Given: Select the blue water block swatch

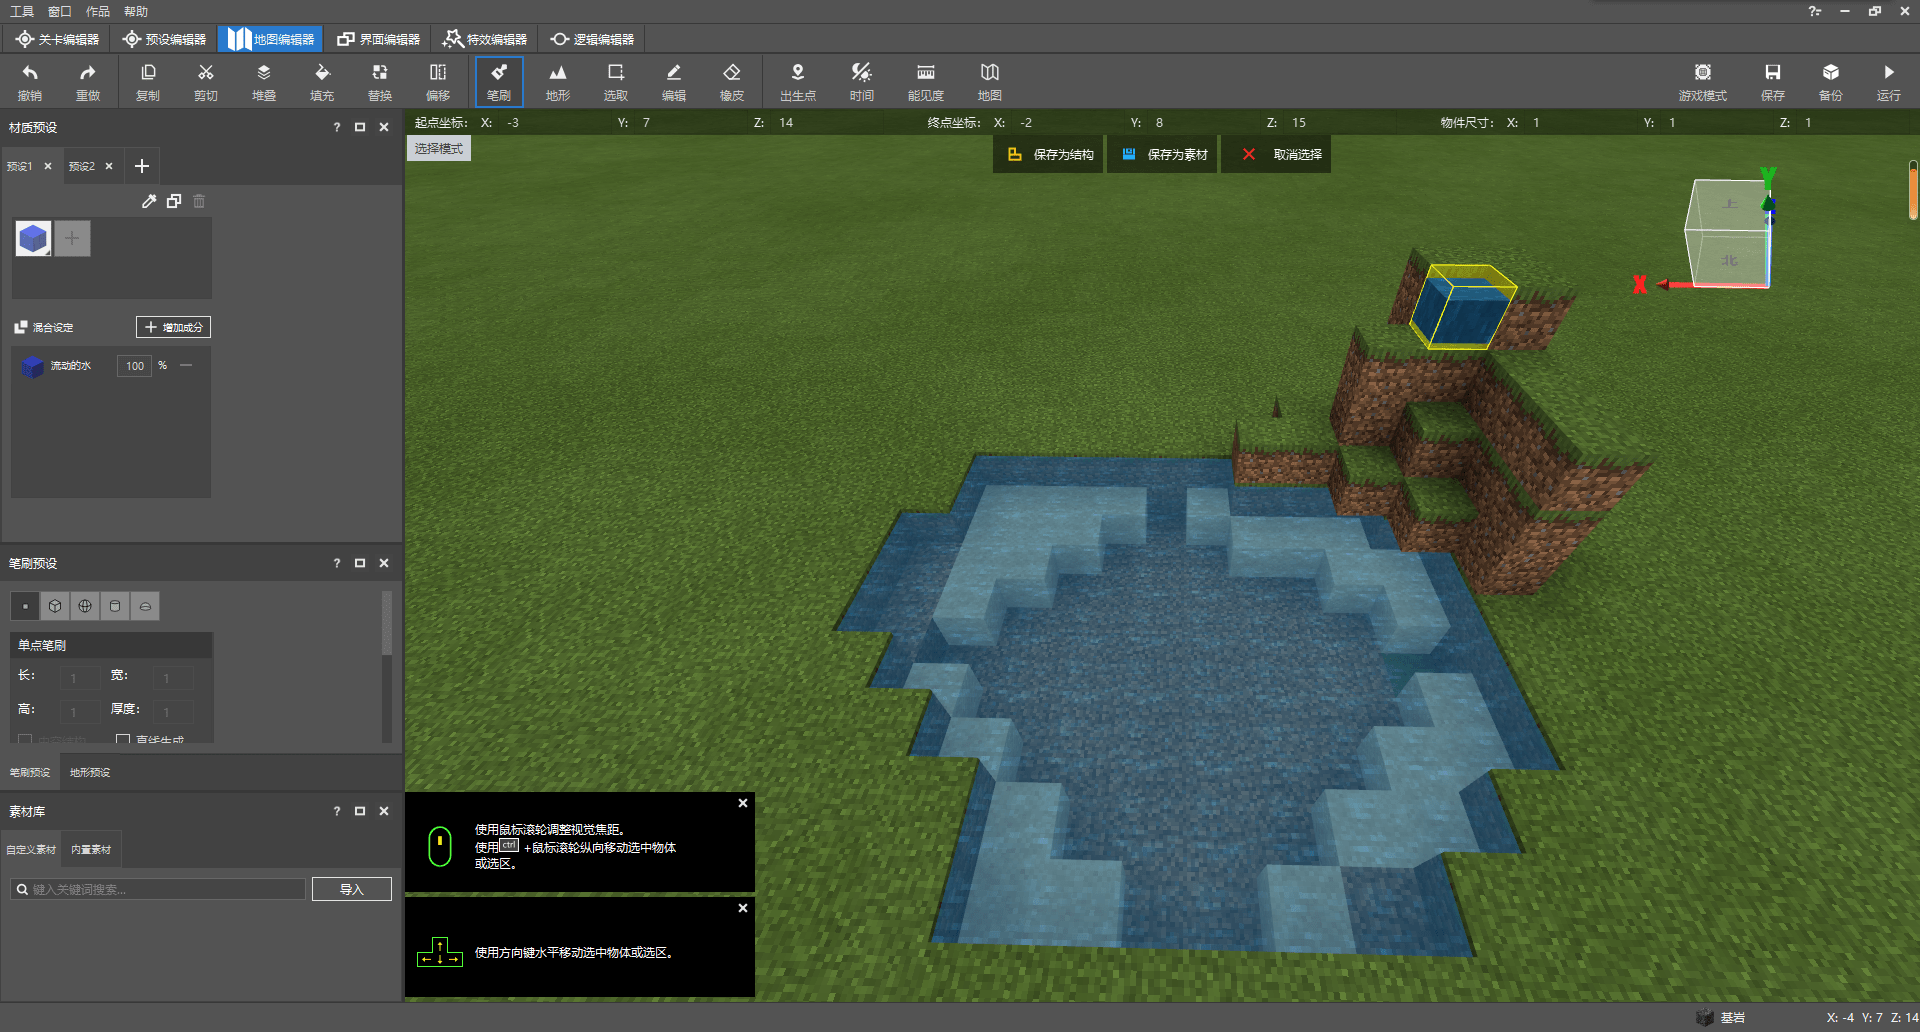Looking at the screenshot, I should (x=33, y=238).
